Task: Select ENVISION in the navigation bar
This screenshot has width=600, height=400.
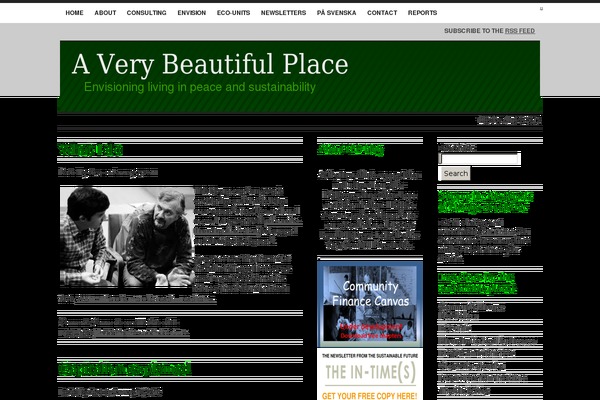Action: 192,13
